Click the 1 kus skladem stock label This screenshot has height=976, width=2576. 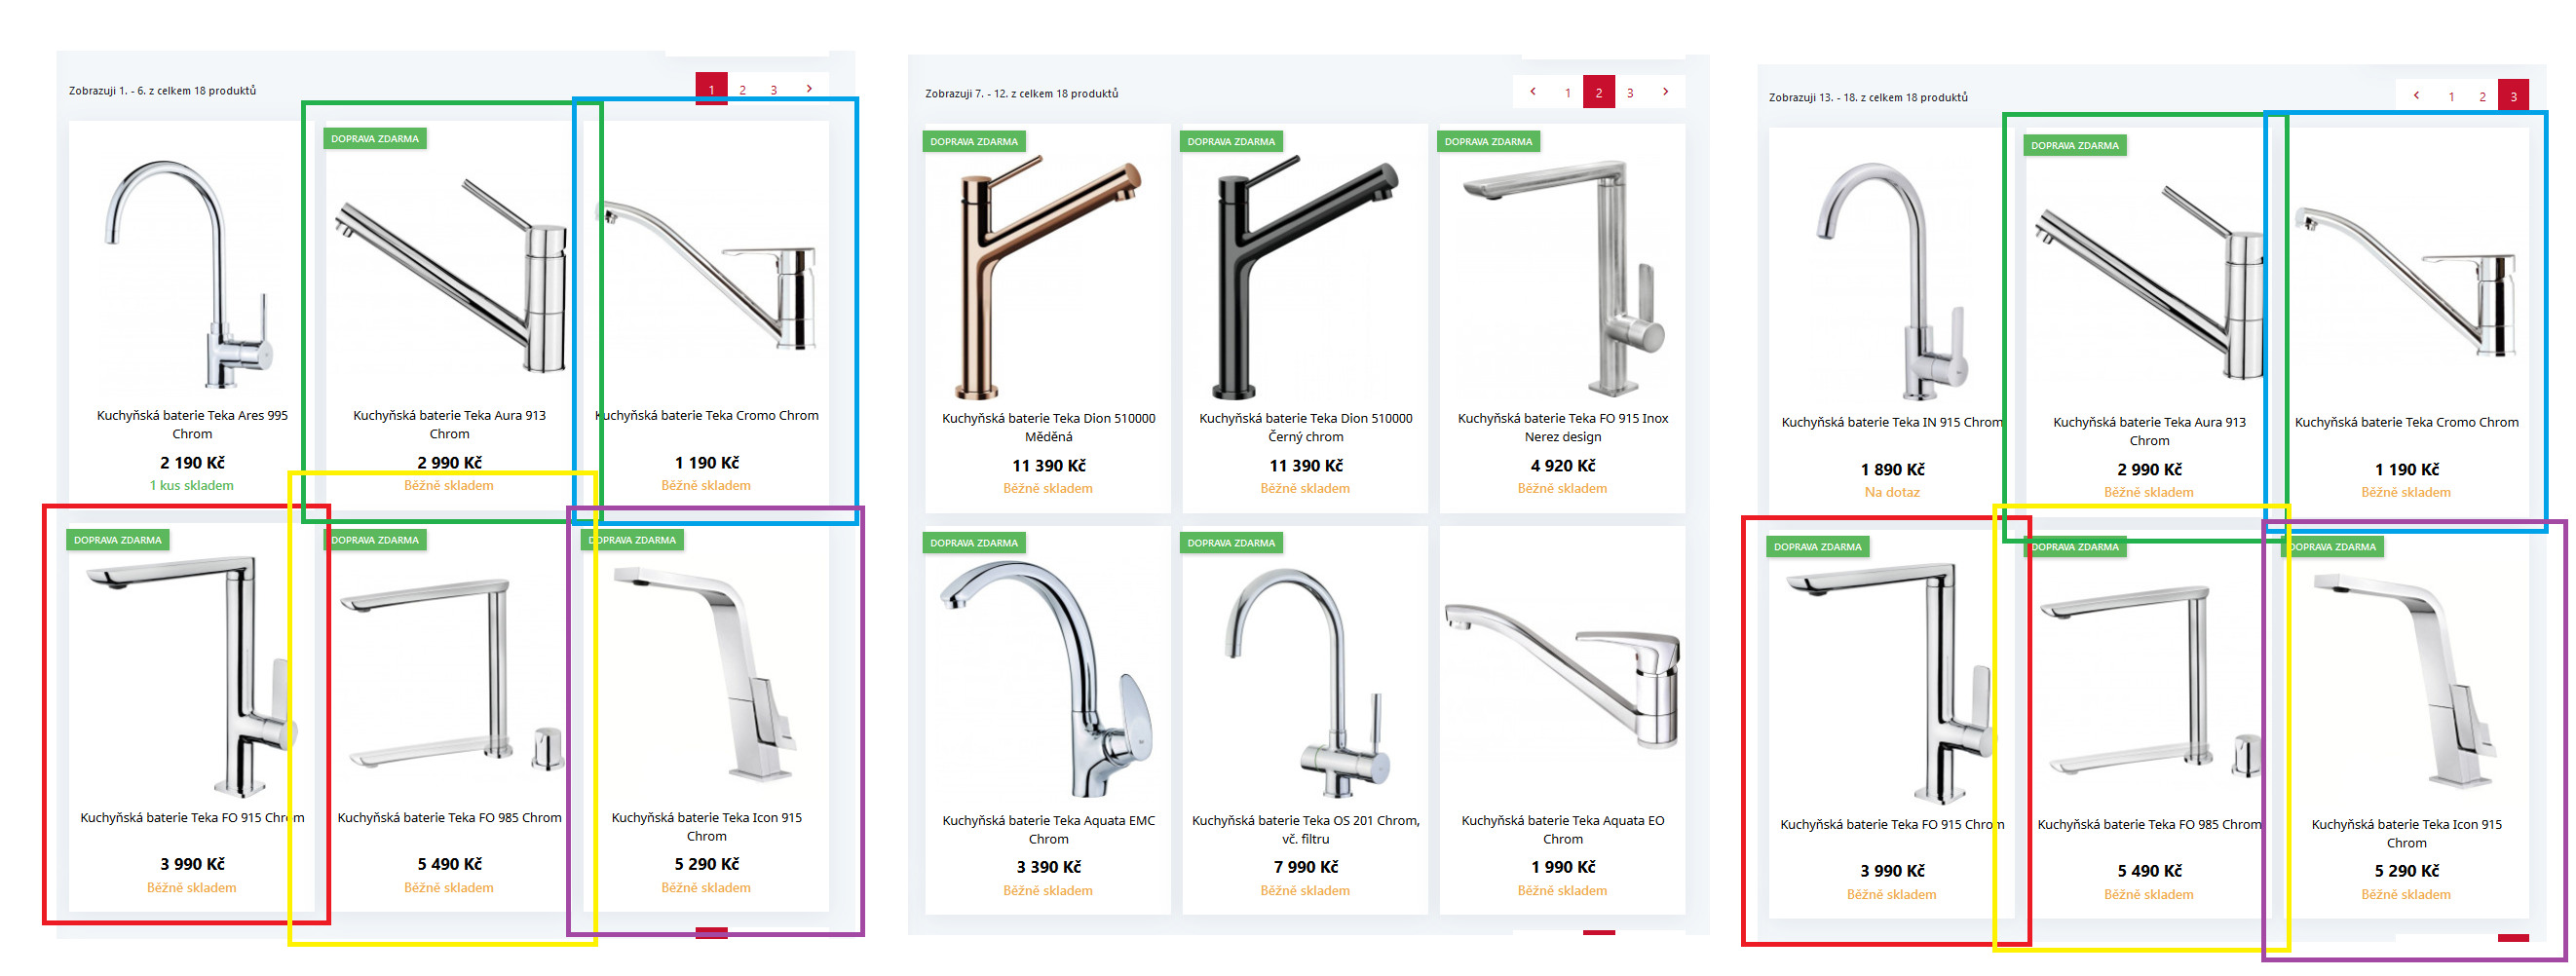tap(191, 485)
